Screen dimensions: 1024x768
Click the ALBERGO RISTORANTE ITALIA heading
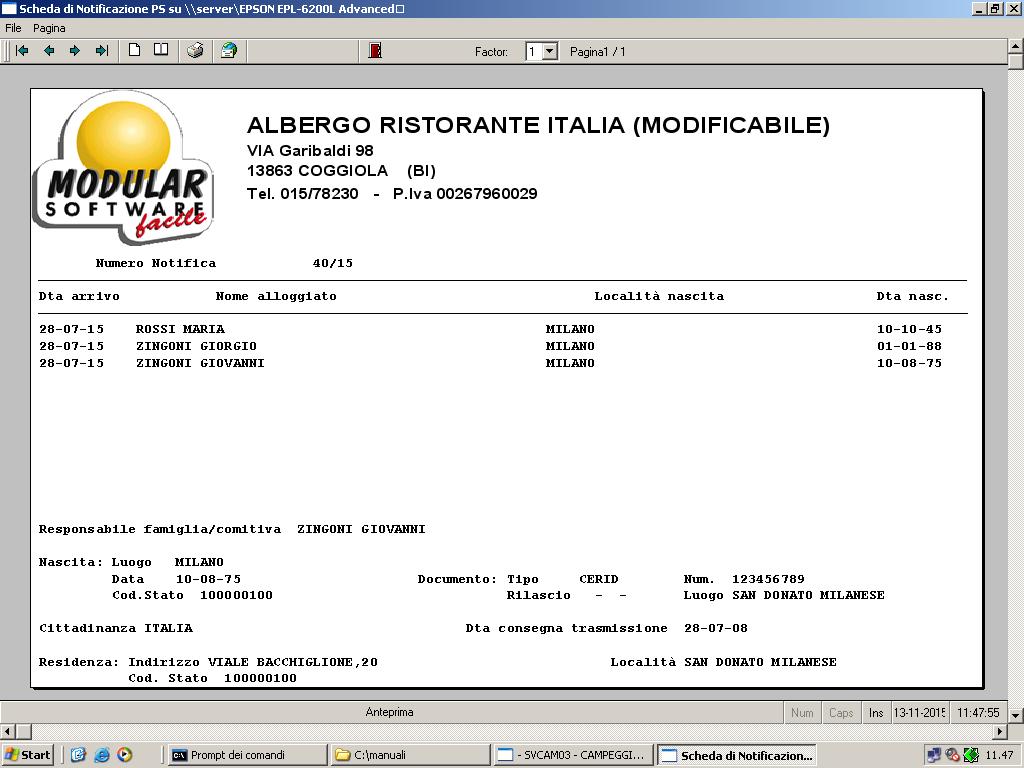(538, 125)
